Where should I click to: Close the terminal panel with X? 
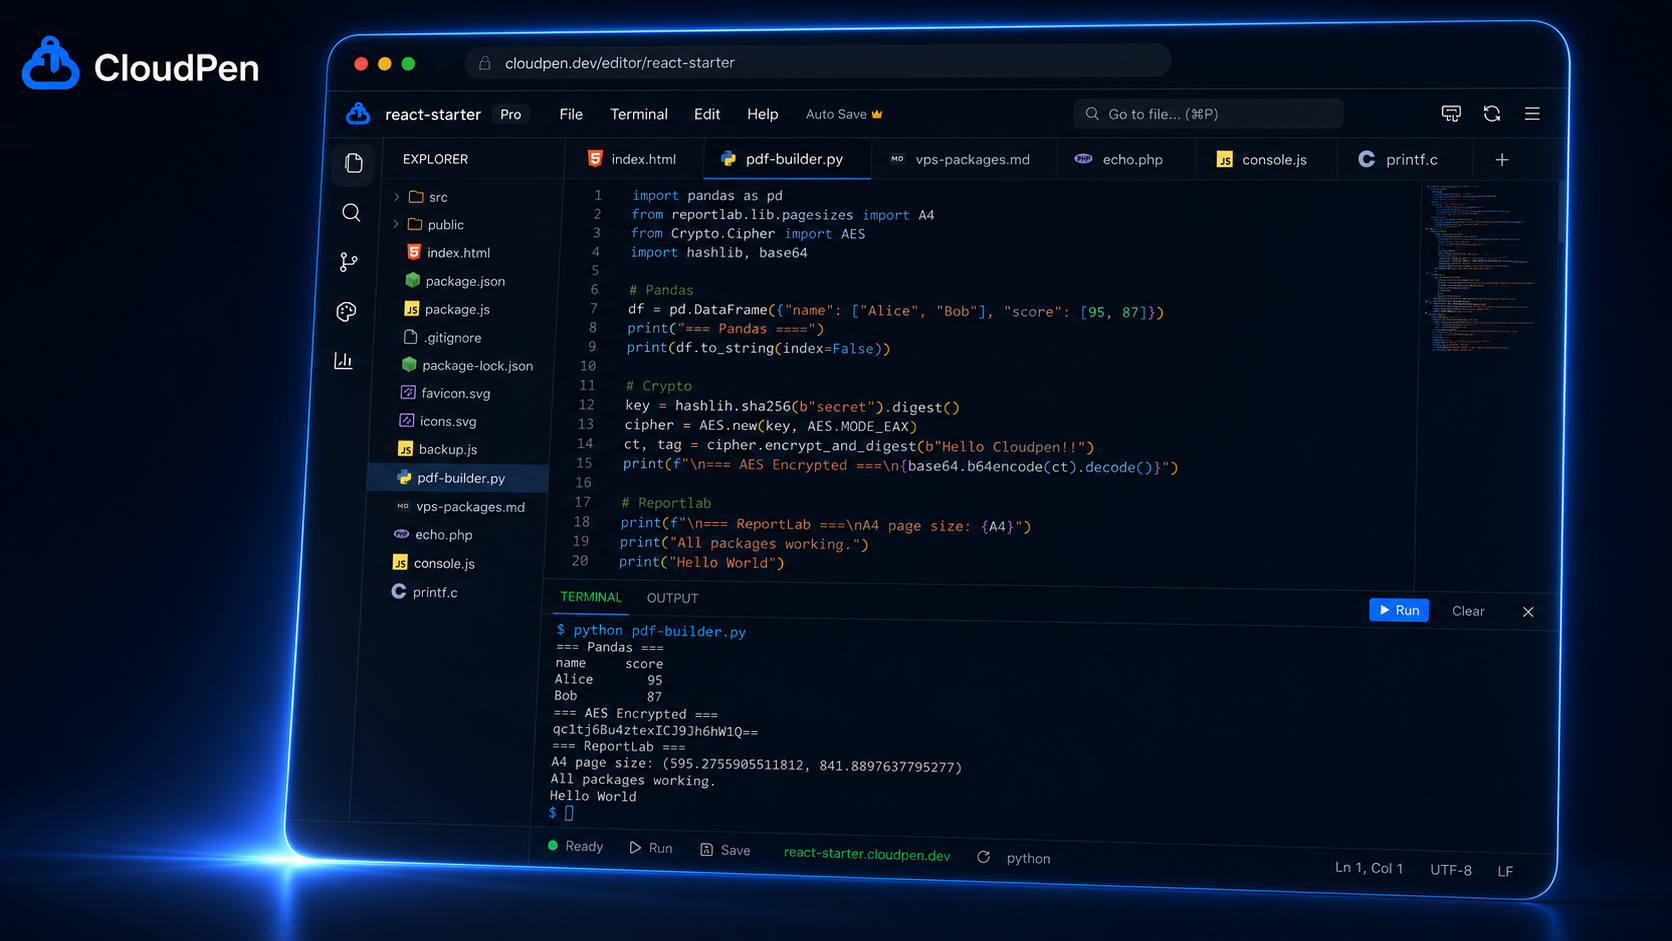1528,612
